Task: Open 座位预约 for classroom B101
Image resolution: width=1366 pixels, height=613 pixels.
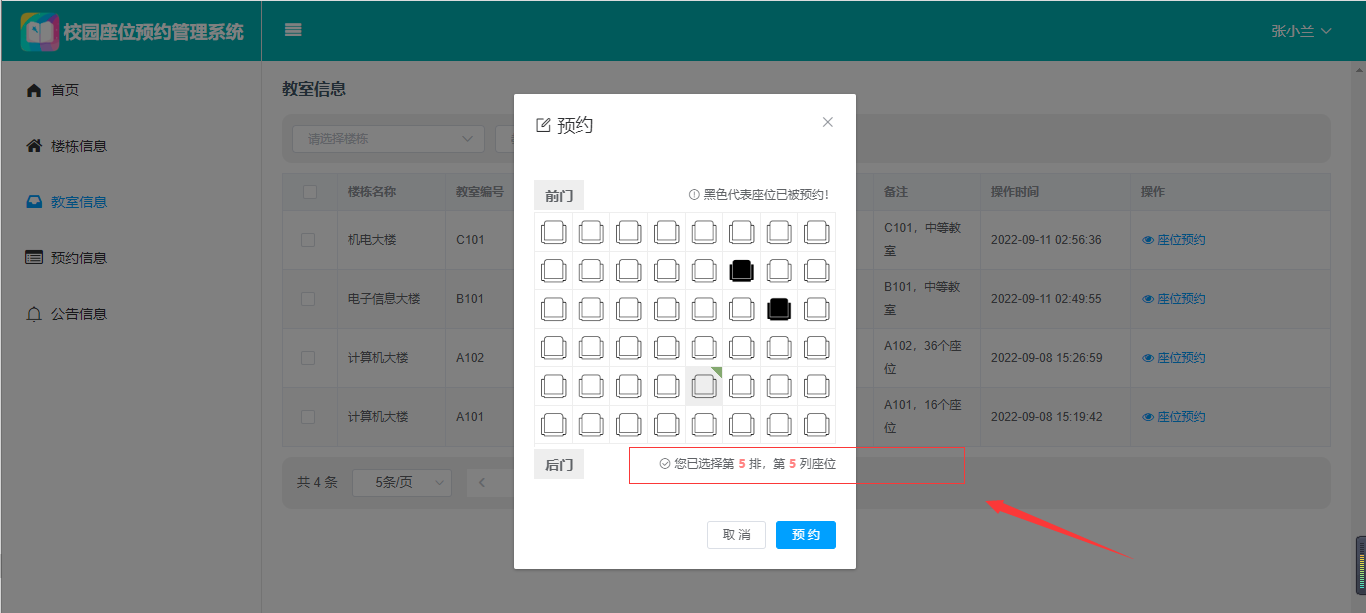Action: tap(1174, 299)
